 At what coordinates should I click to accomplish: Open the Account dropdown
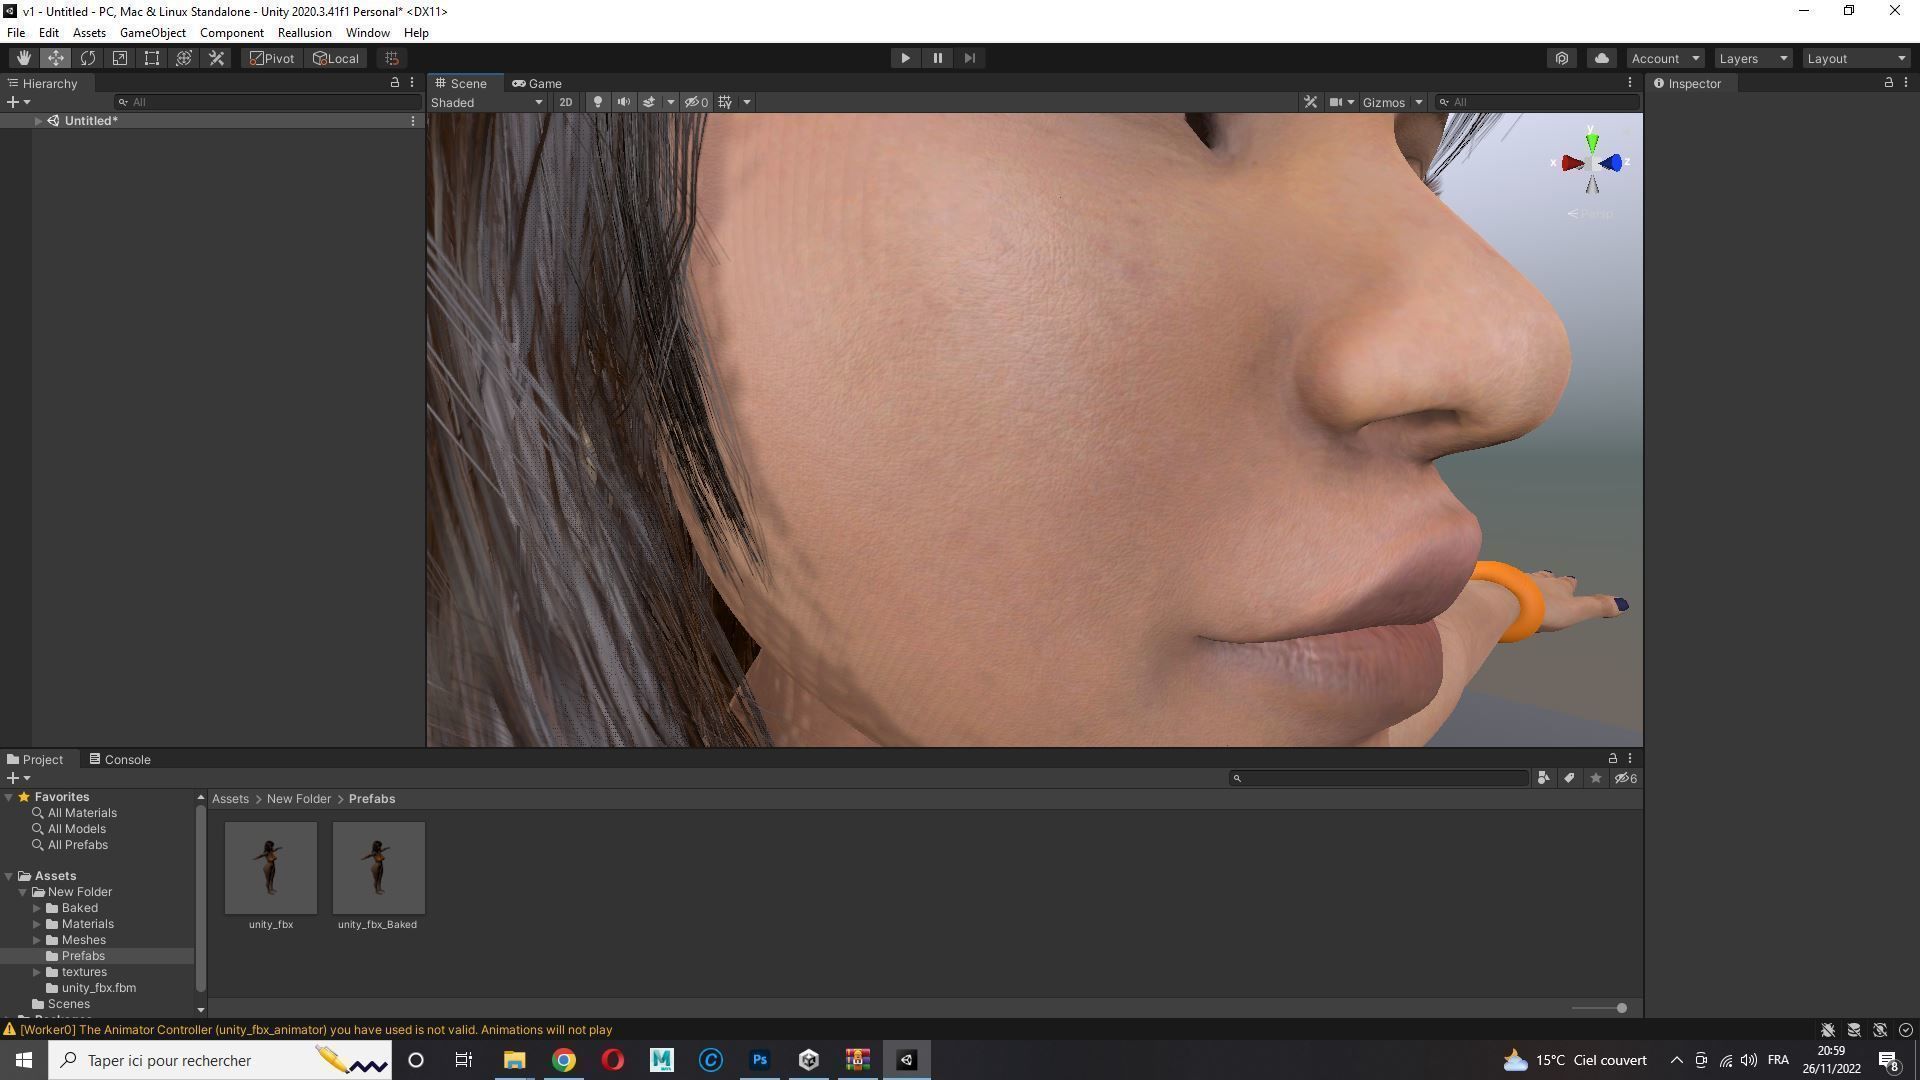1665,58
